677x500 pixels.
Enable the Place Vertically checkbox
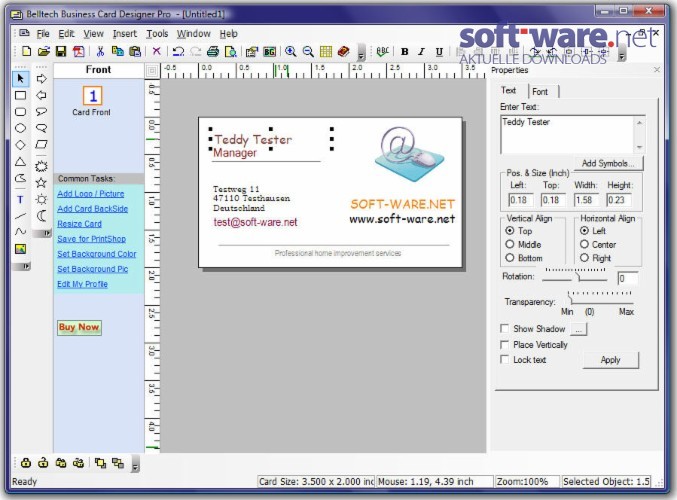point(504,345)
